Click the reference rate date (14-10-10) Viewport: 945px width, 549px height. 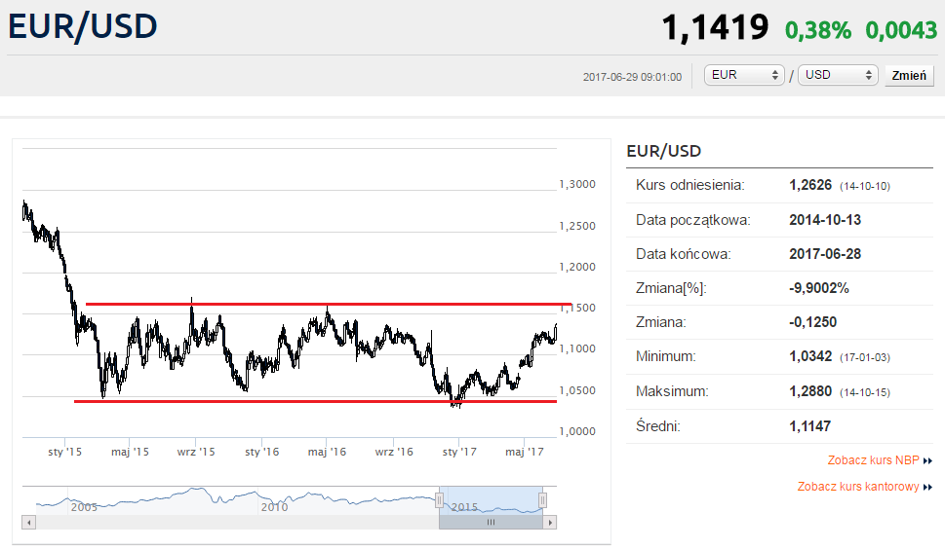coord(865,186)
